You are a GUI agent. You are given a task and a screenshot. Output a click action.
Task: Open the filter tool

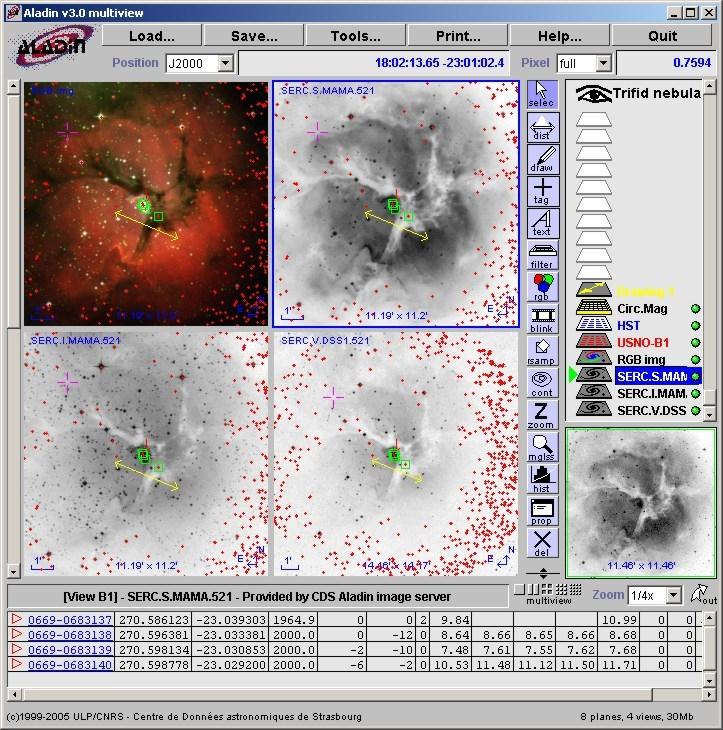[x=542, y=254]
